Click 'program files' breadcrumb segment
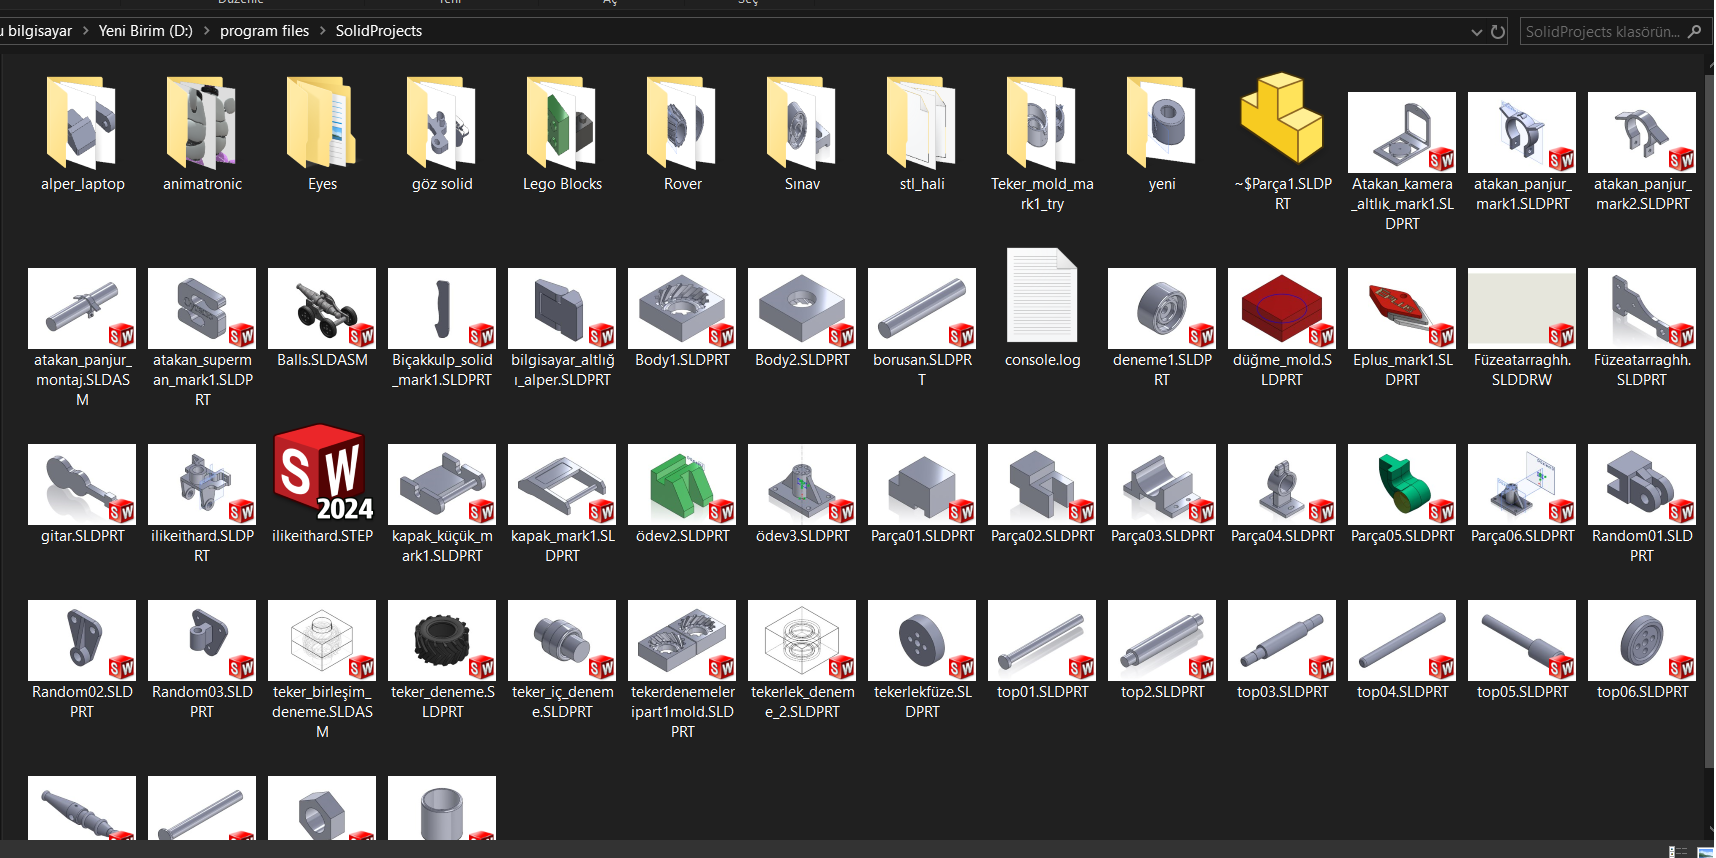Screen dimensions: 1716x858 pos(264,31)
